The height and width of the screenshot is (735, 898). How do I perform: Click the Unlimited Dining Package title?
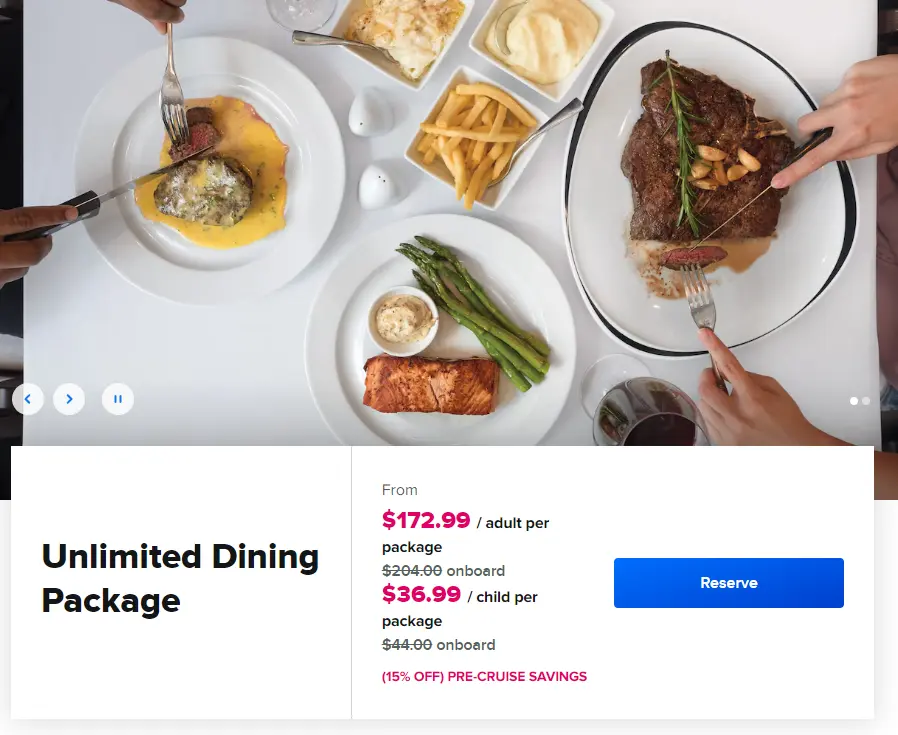coord(179,580)
